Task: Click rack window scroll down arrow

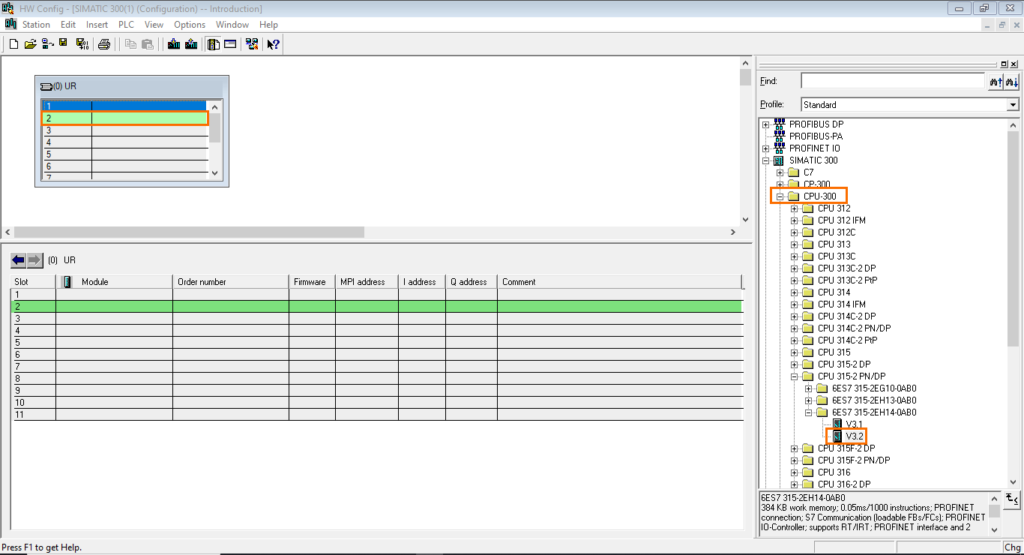Action: click(215, 174)
